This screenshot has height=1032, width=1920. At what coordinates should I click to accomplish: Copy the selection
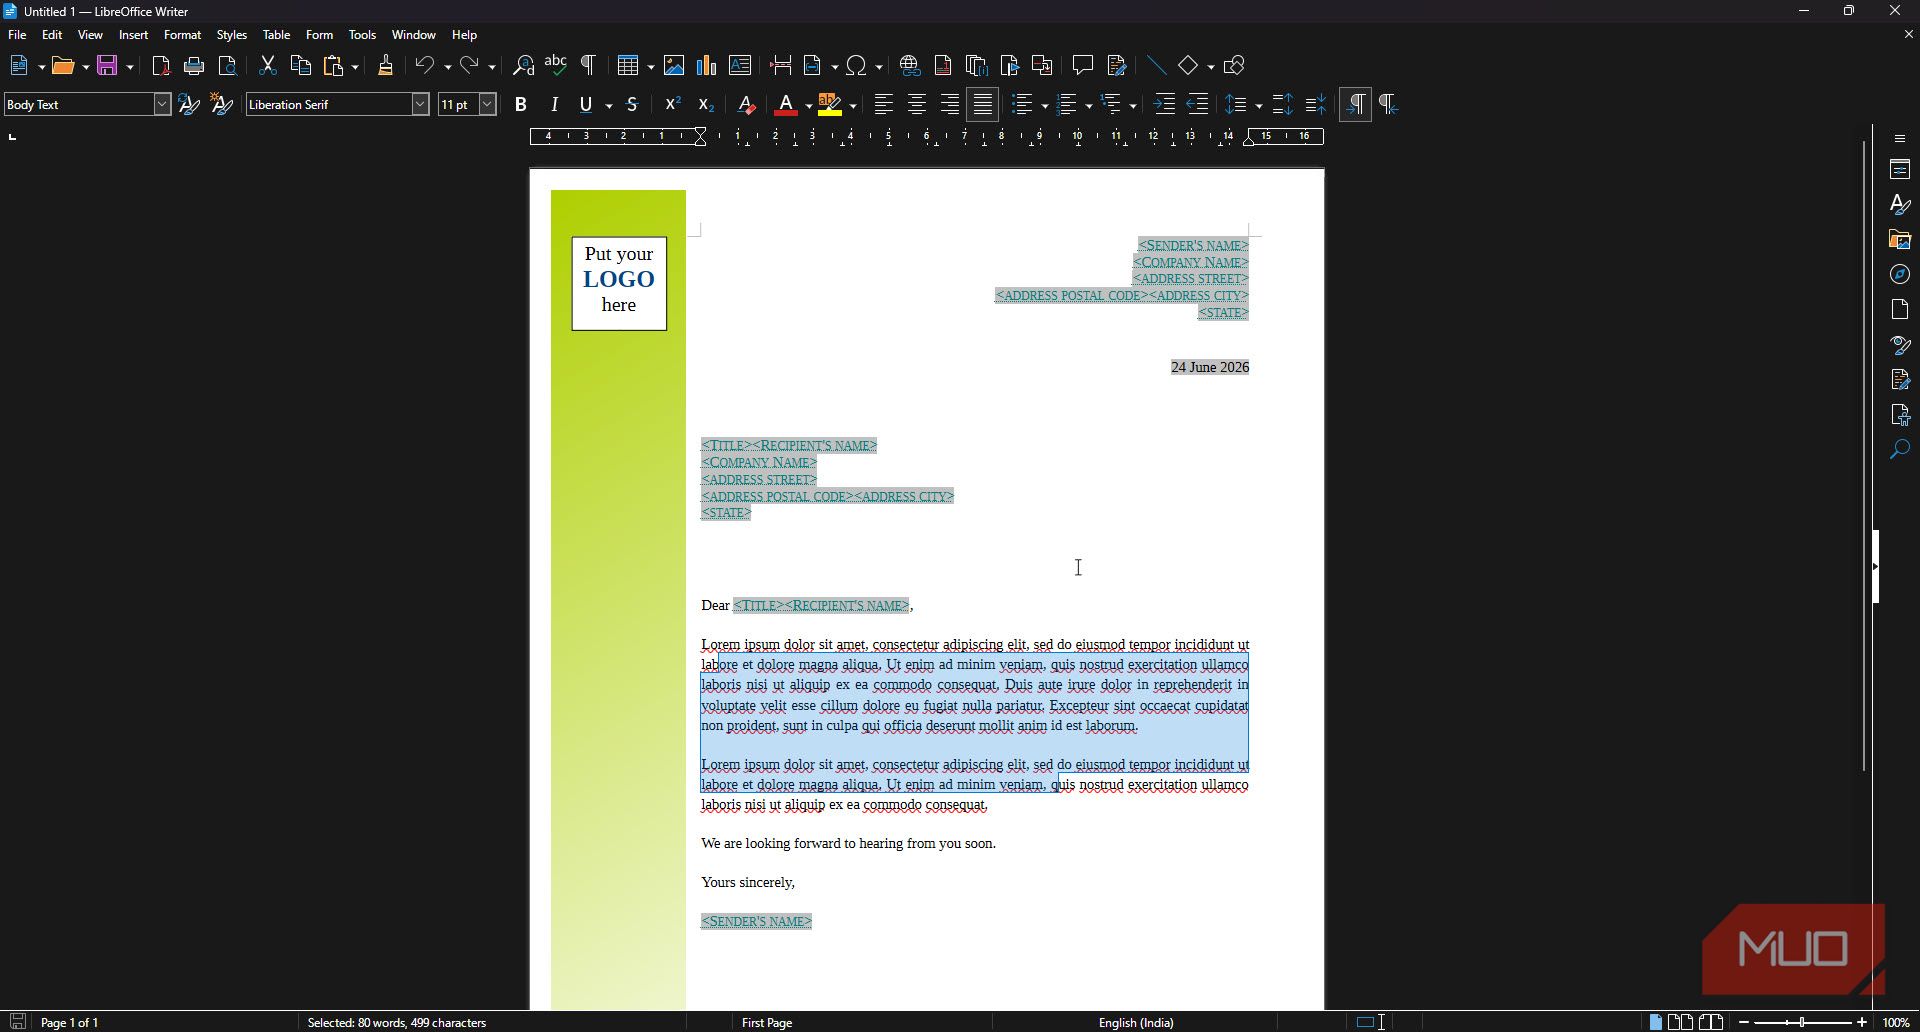click(x=300, y=66)
